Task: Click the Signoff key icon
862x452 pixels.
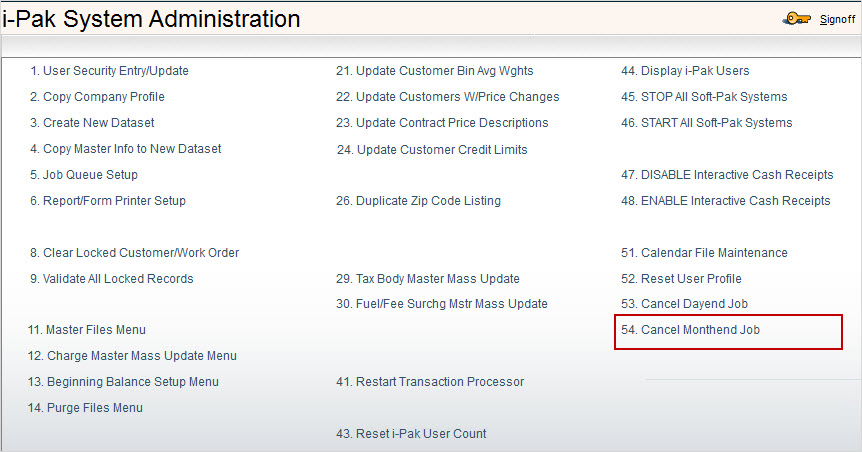Action: tap(796, 19)
